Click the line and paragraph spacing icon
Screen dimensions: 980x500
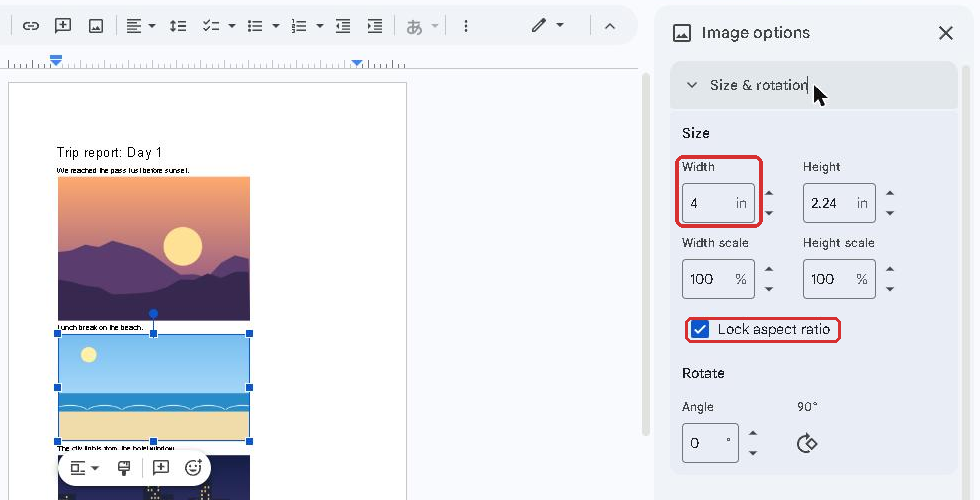coord(178,26)
